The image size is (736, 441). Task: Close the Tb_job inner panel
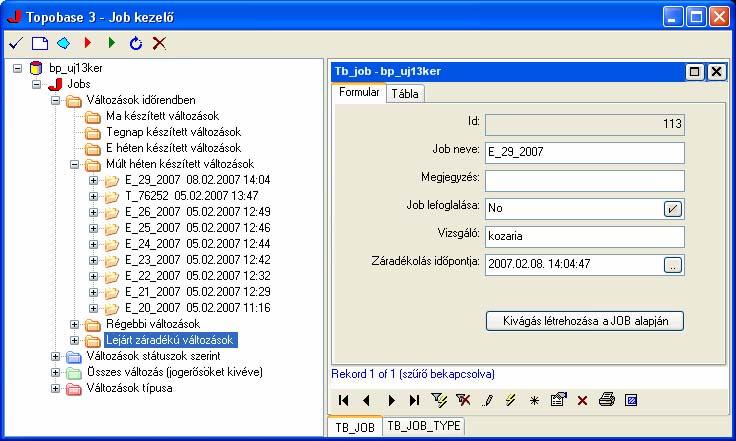coord(716,72)
